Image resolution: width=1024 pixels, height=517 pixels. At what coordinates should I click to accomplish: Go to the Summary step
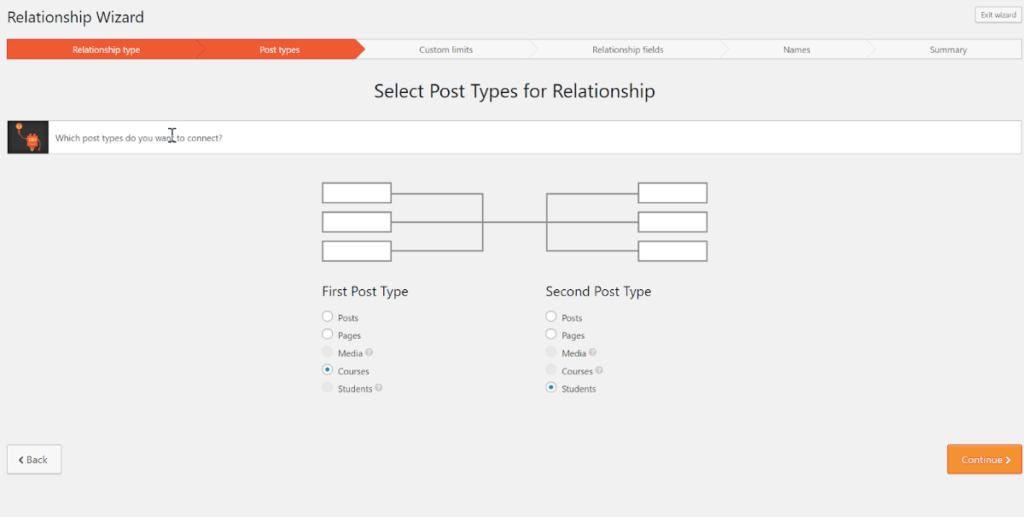tap(948, 50)
